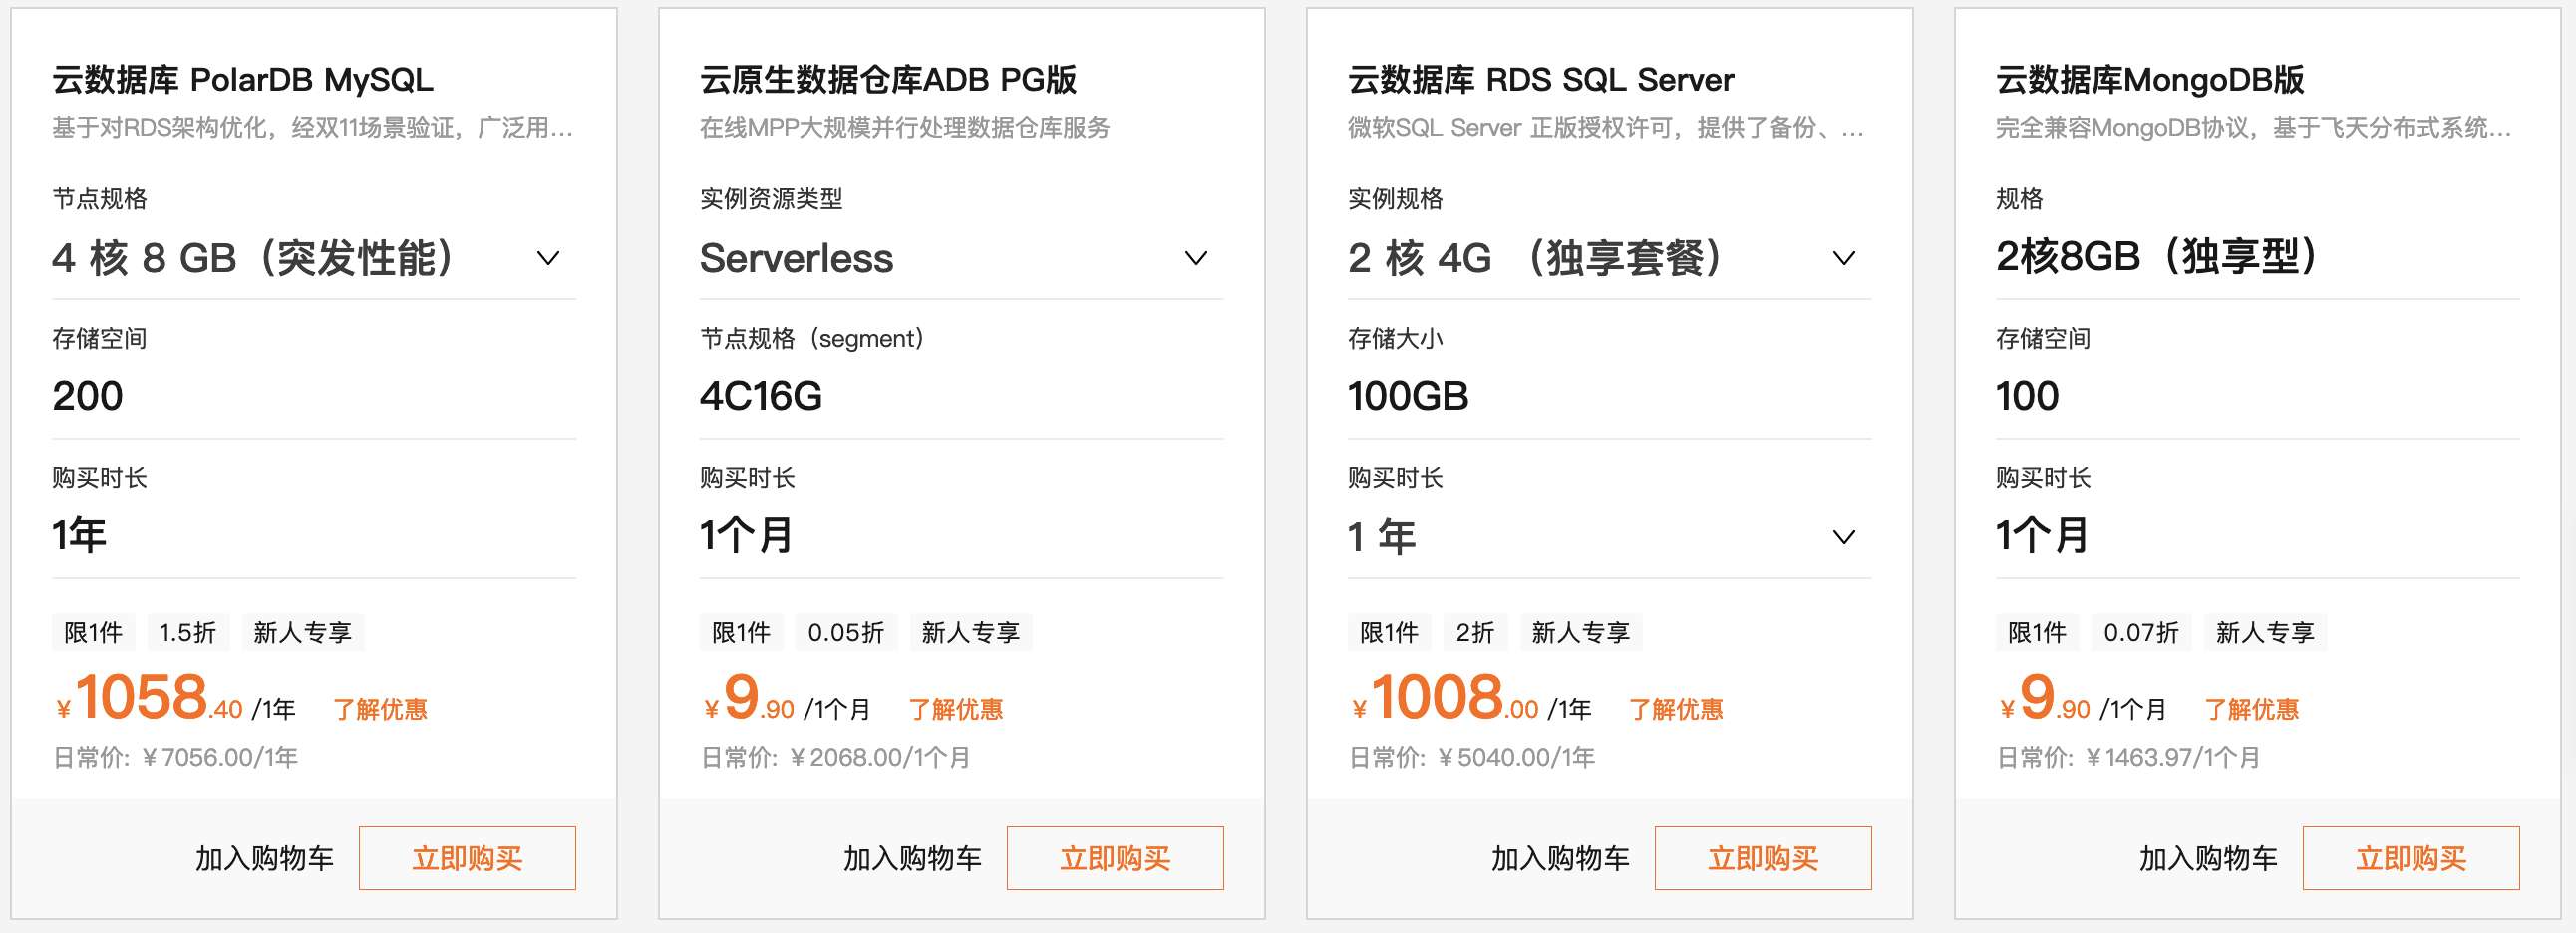Click the 0.05折 badge on ADB PG版 card
2576x933 pixels.
pyautogui.click(x=846, y=631)
